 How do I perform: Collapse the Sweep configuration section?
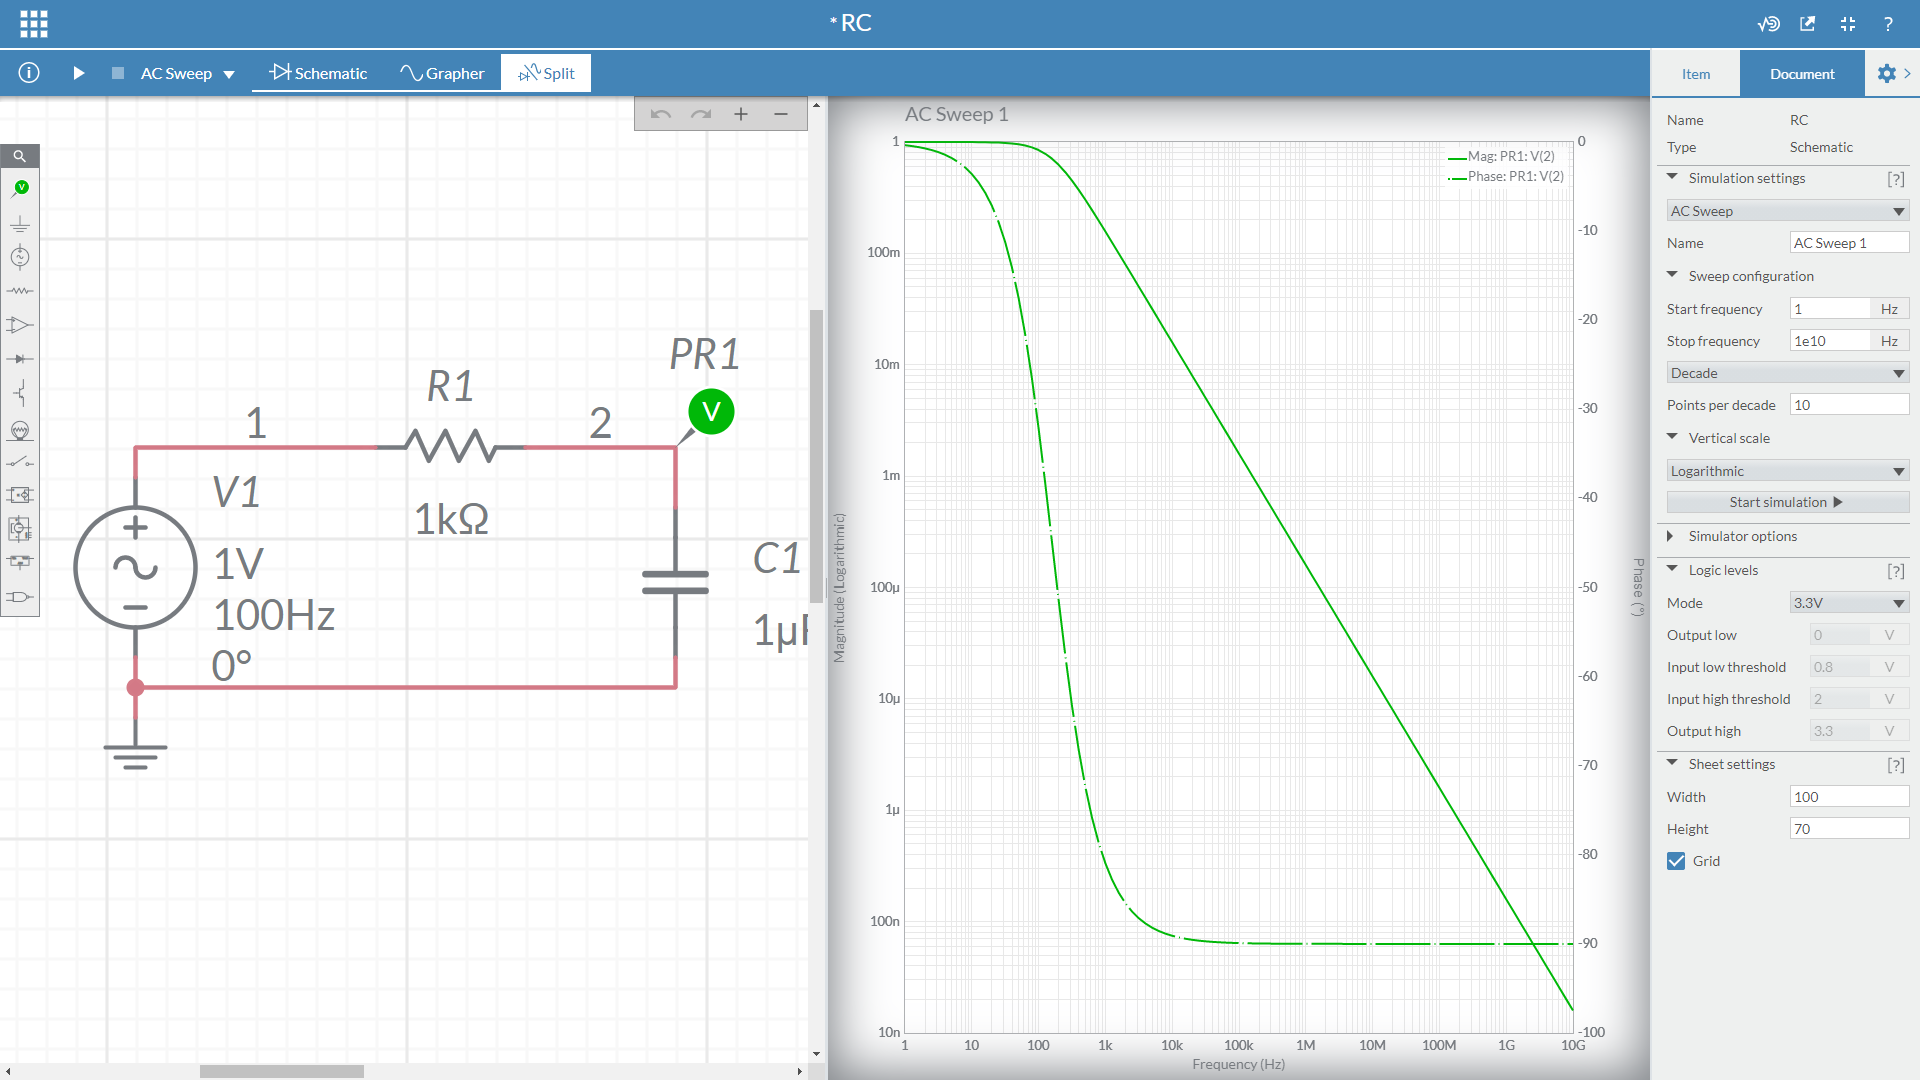[1672, 275]
